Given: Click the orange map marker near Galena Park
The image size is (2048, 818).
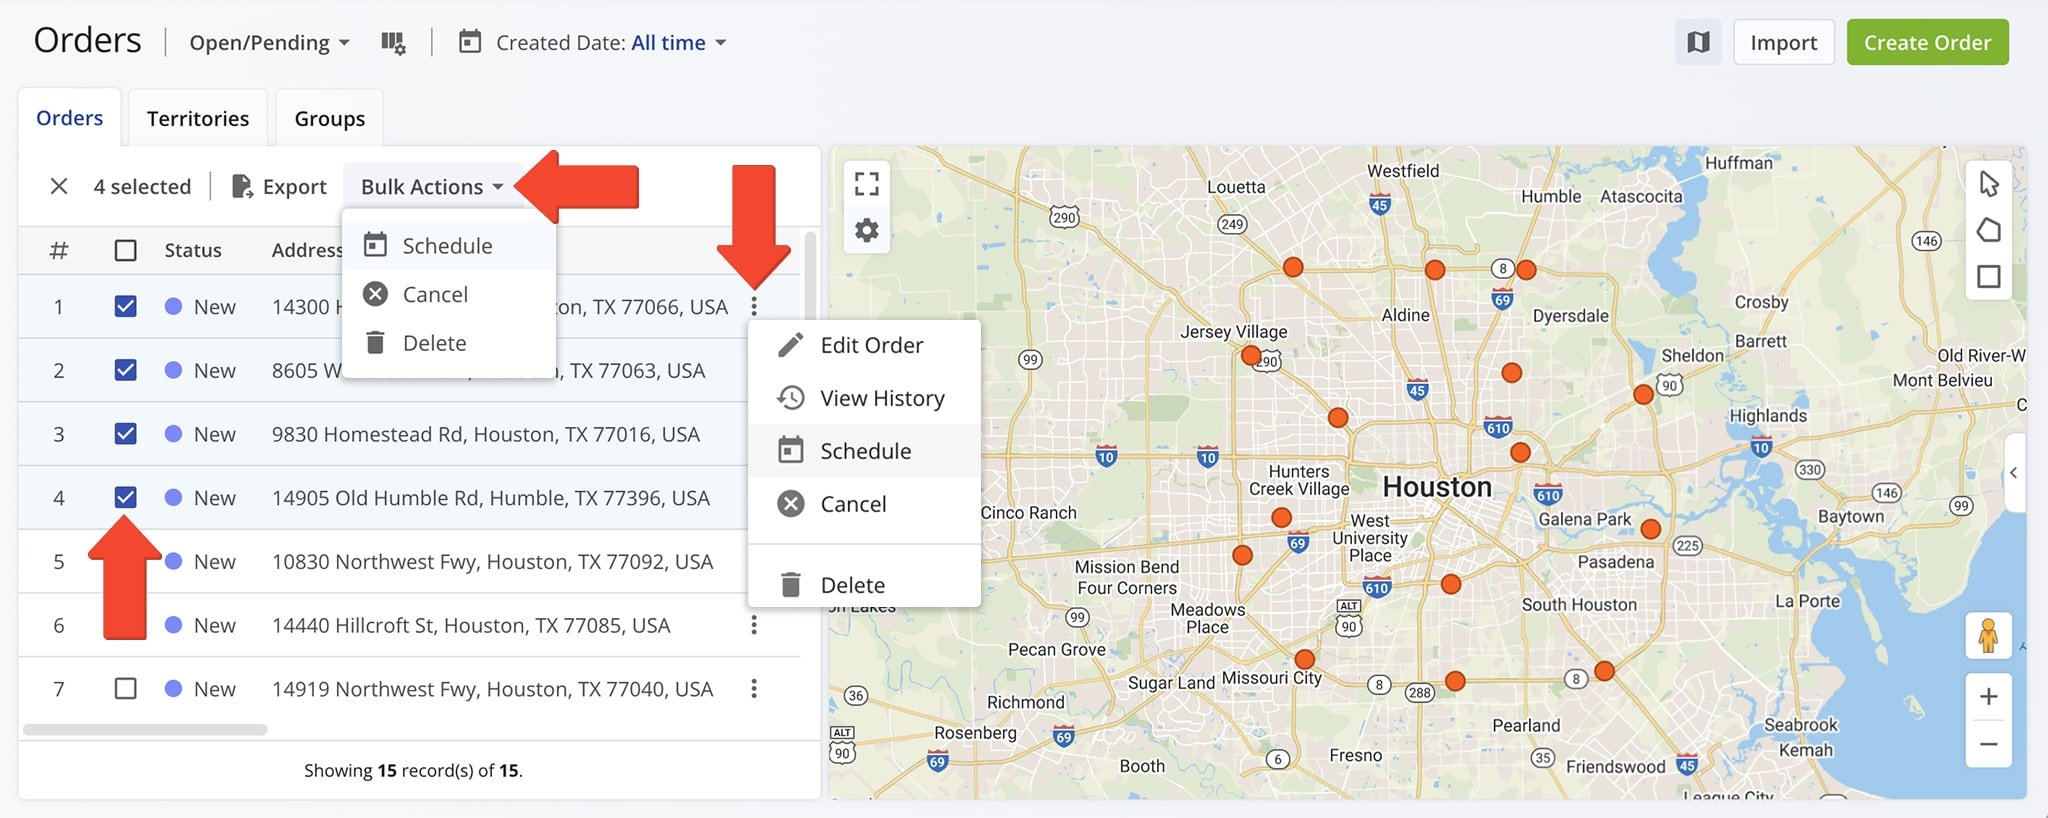Looking at the screenshot, I should 1651,528.
